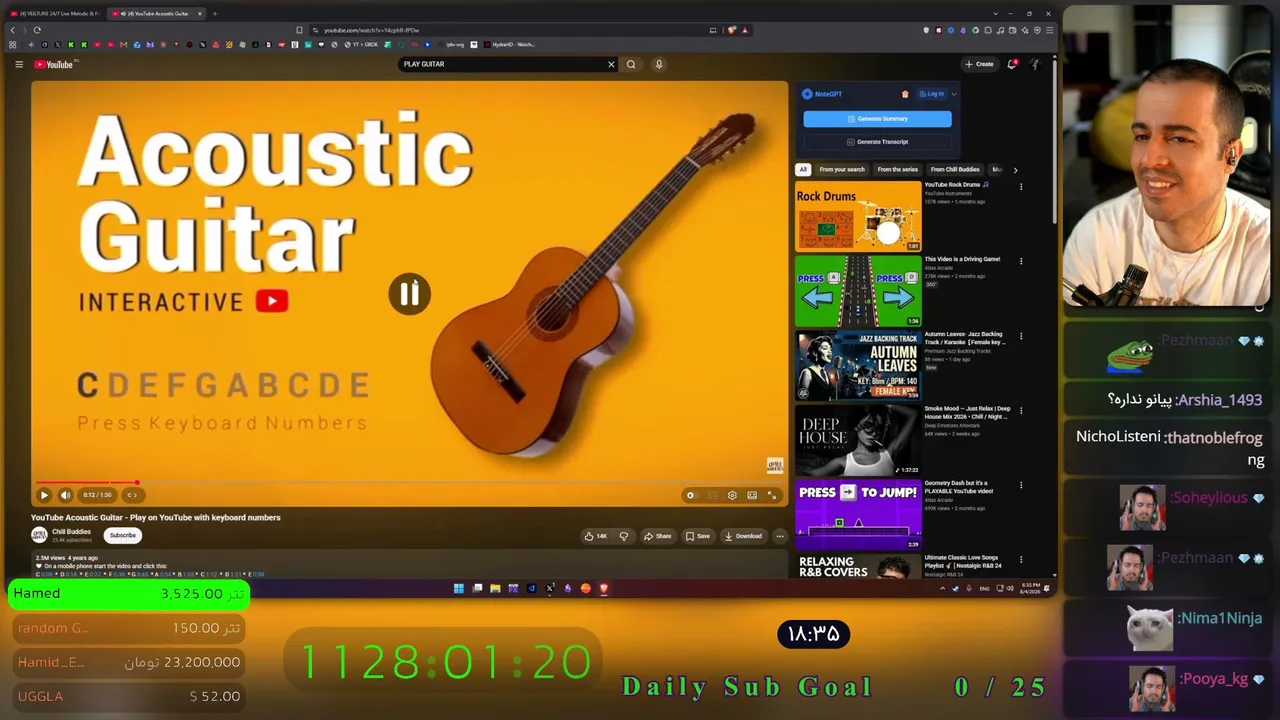Open the YouTube account avatar menu
The width and height of the screenshot is (1280, 720).
pyautogui.click(x=1035, y=64)
